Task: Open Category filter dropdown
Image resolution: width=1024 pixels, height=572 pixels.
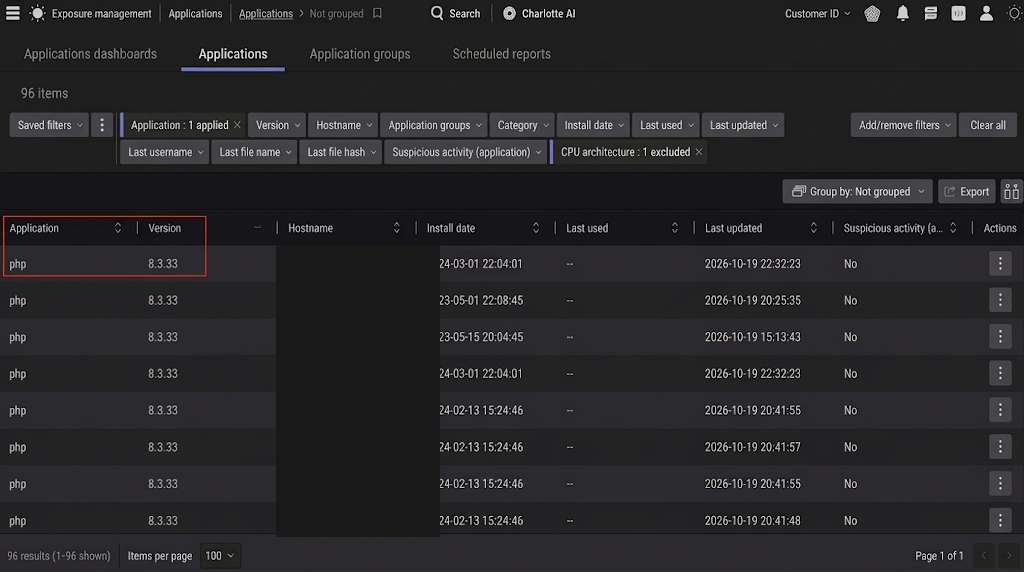Action: tap(522, 125)
